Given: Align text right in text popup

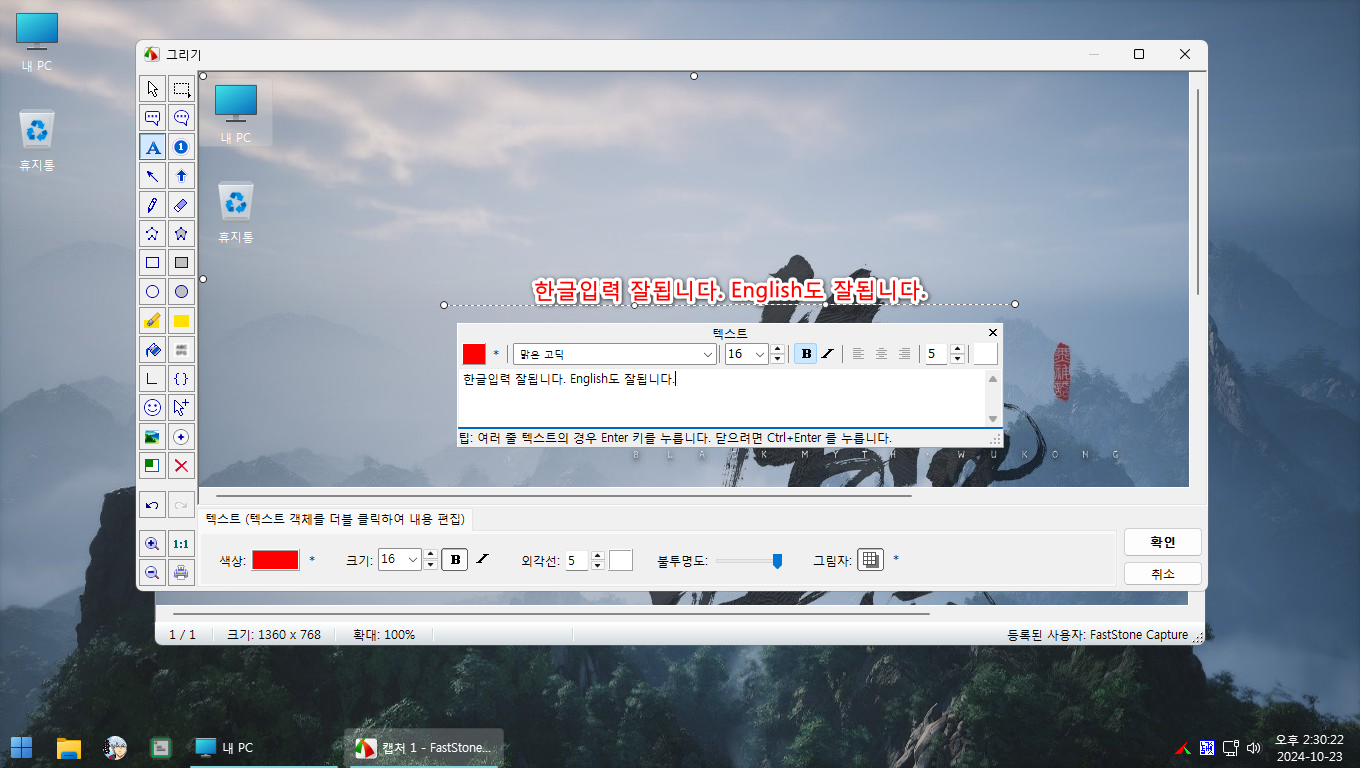Looking at the screenshot, I should pyautogui.click(x=905, y=354).
